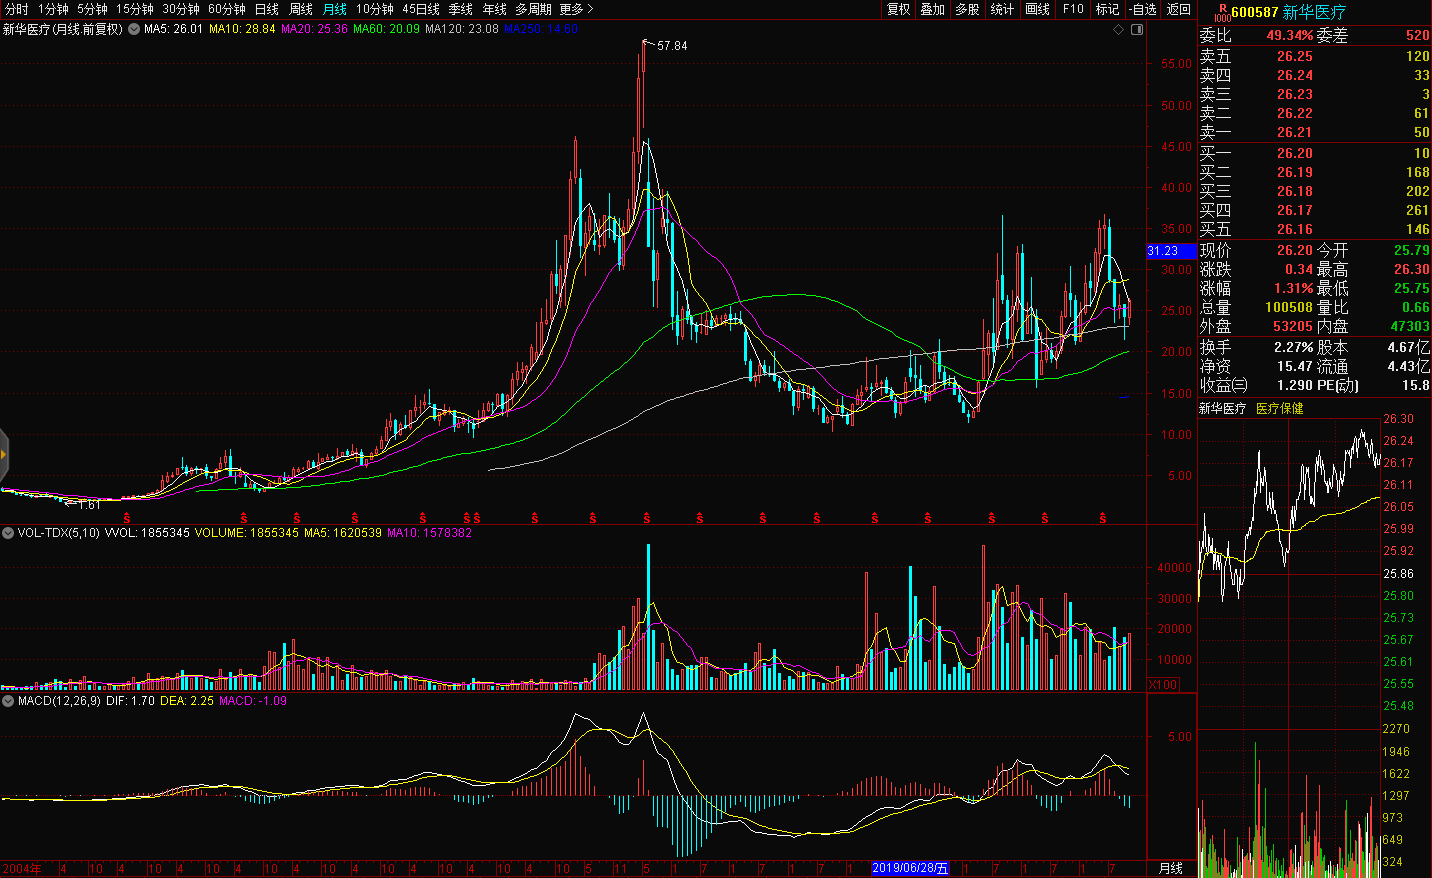Switch to 分时 intraday view
Viewport: 1432px width, 878px height.
click(x=17, y=9)
